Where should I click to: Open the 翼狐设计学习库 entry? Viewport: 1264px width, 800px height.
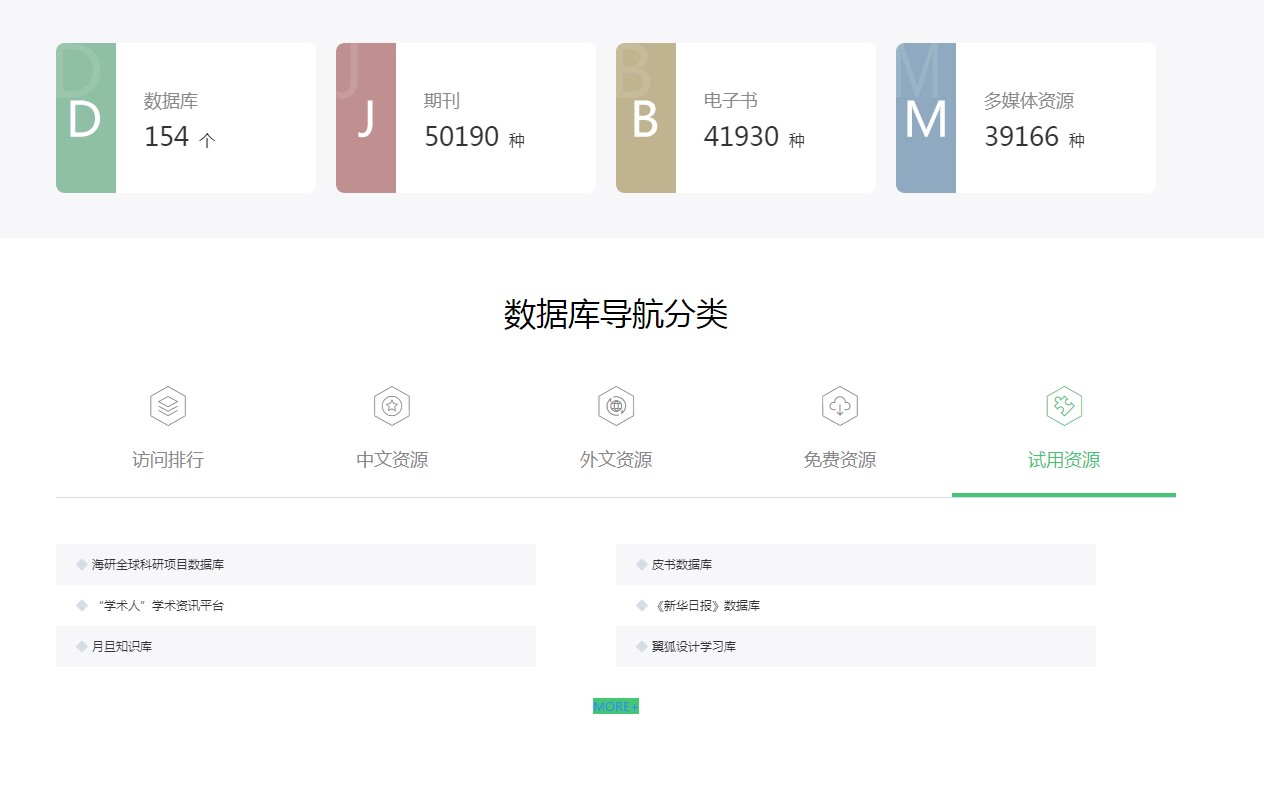pos(694,647)
